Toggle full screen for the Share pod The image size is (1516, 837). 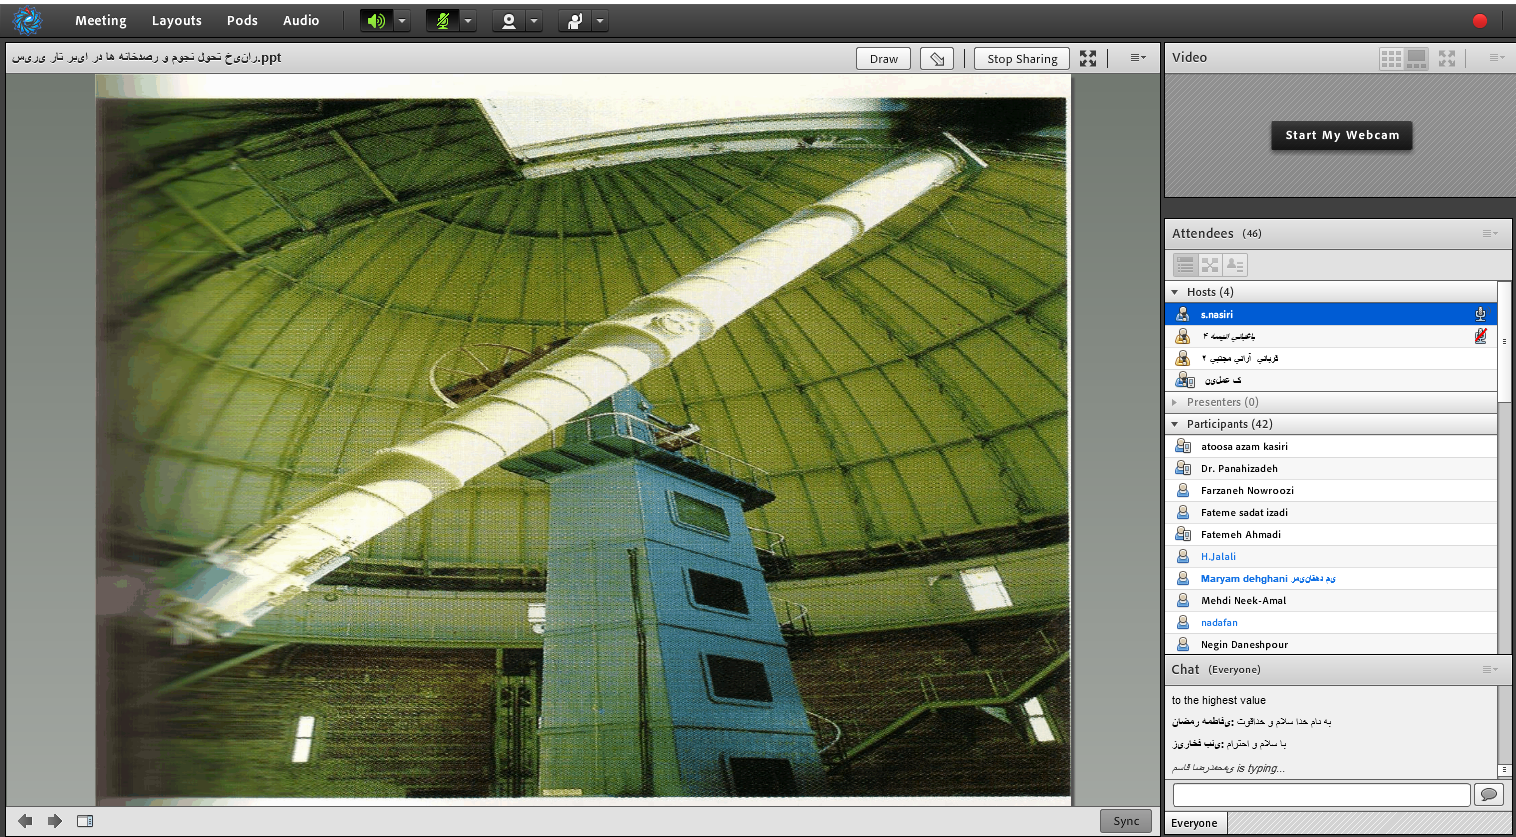pos(1088,59)
